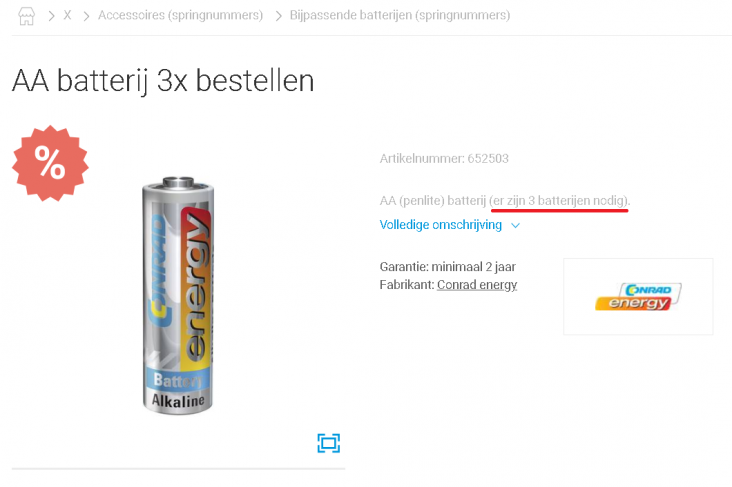The height and width of the screenshot is (487, 732).
Task: Go to Accessoires (springnummers) breadcrumb
Action: pos(180,15)
